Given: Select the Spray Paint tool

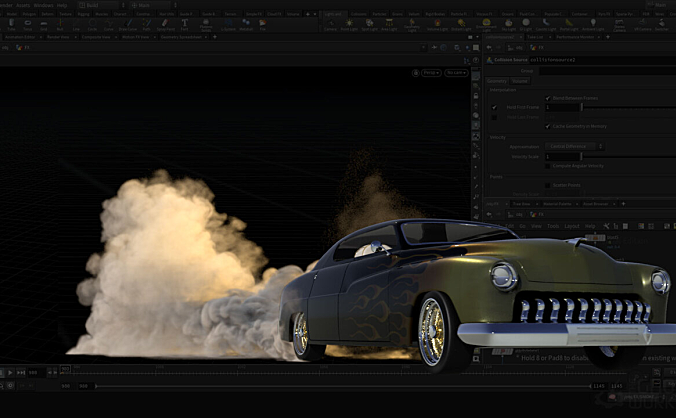Looking at the screenshot, I should [166, 25].
